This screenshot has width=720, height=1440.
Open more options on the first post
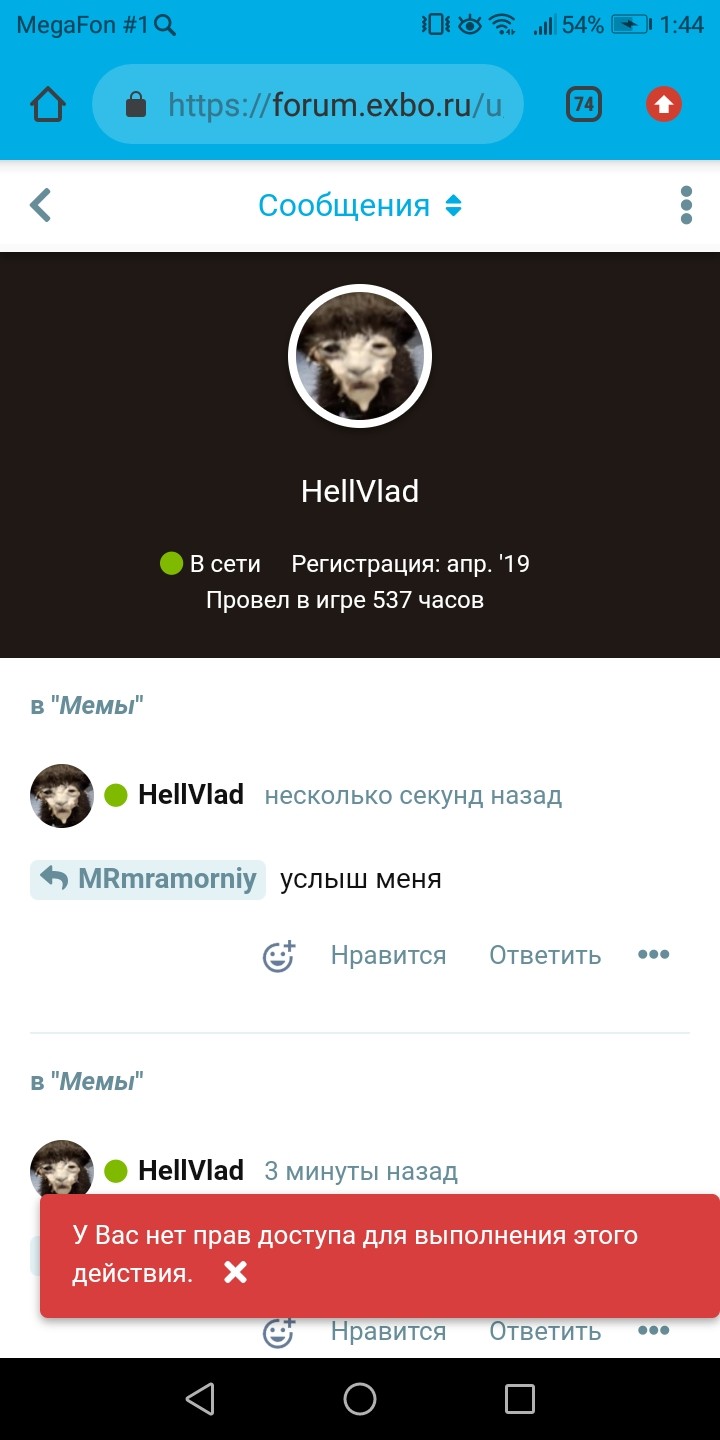pyautogui.click(x=653, y=955)
